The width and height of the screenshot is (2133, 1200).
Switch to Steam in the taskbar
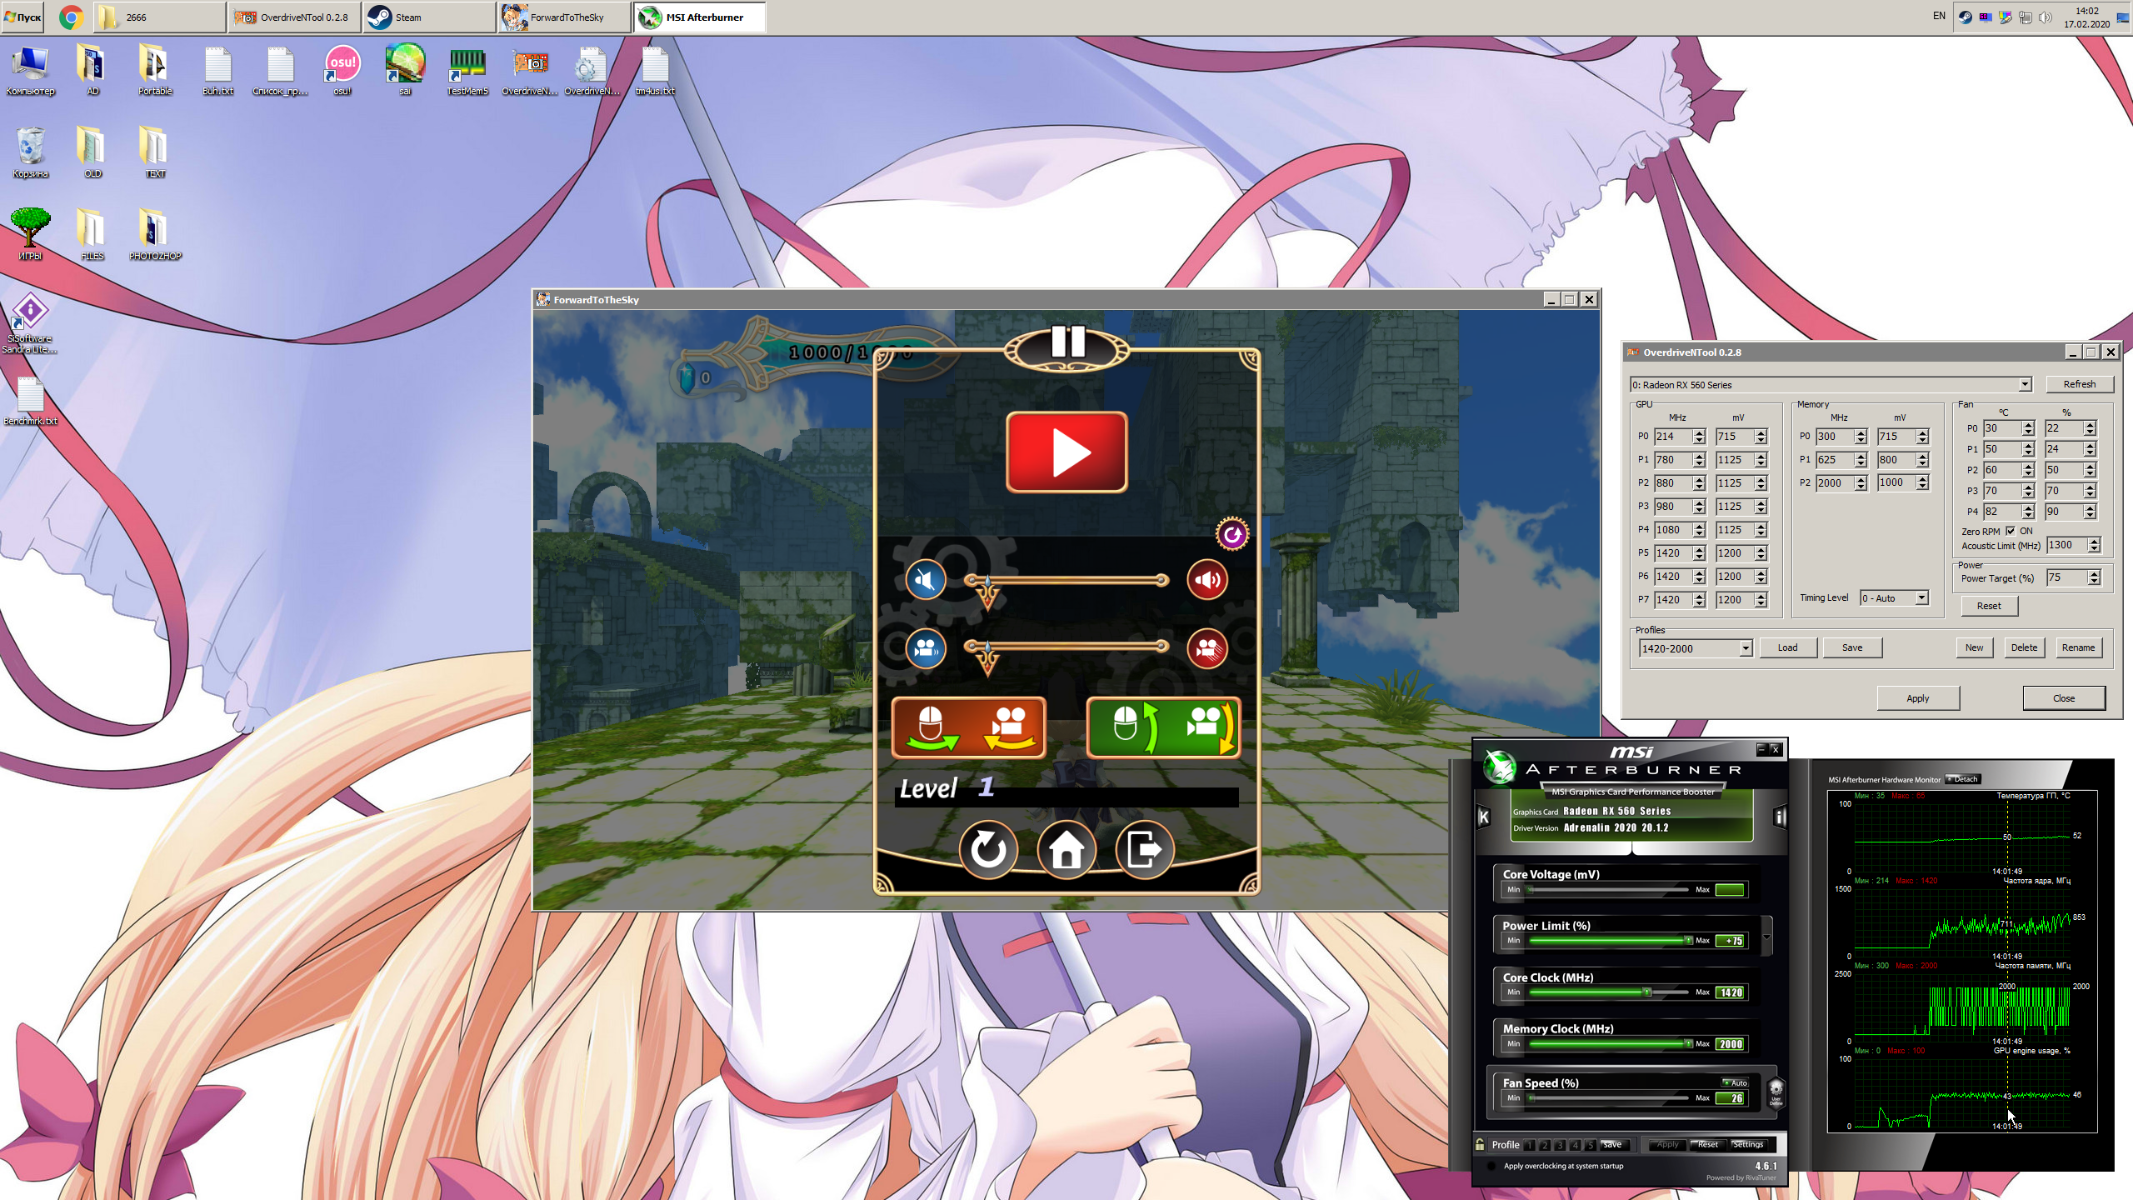pyautogui.click(x=428, y=17)
